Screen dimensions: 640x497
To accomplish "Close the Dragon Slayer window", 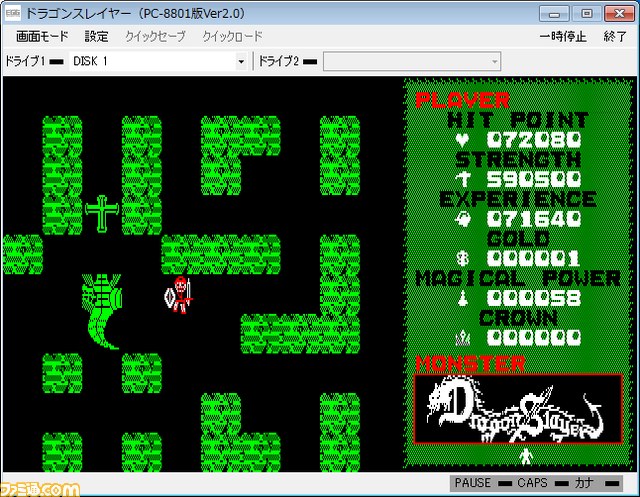I will click(619, 13).
